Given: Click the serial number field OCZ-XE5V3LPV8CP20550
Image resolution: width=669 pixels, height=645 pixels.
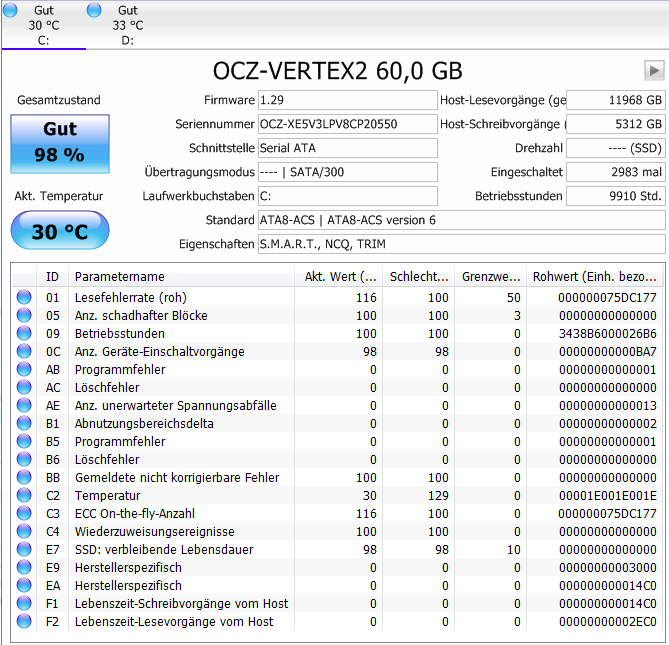Looking at the screenshot, I should [x=348, y=124].
